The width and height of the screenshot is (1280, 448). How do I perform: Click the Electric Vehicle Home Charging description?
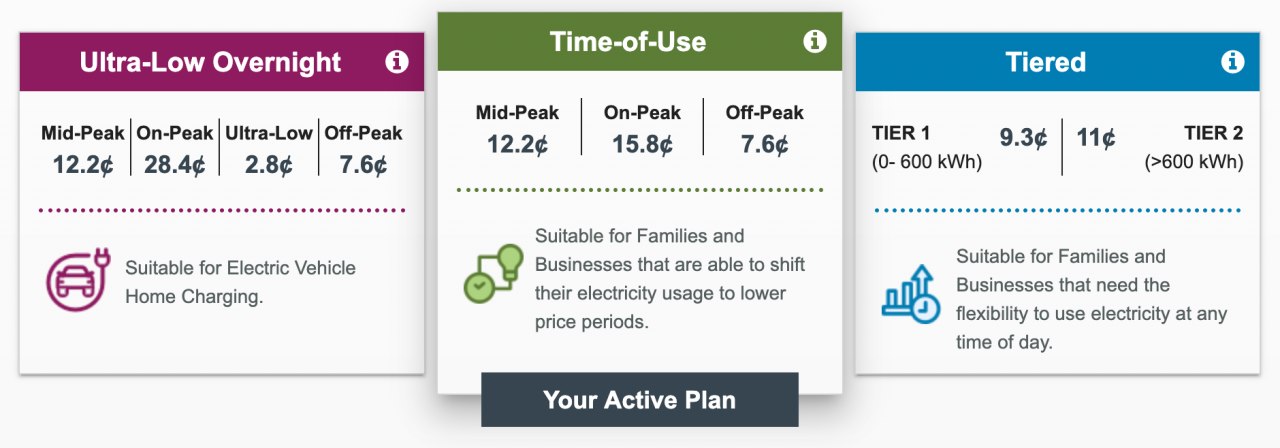240,282
